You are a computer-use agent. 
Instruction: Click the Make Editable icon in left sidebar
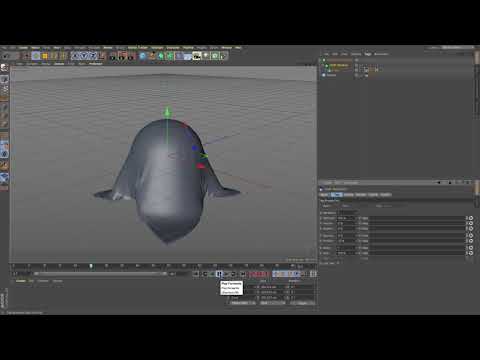pyautogui.click(x=4, y=68)
